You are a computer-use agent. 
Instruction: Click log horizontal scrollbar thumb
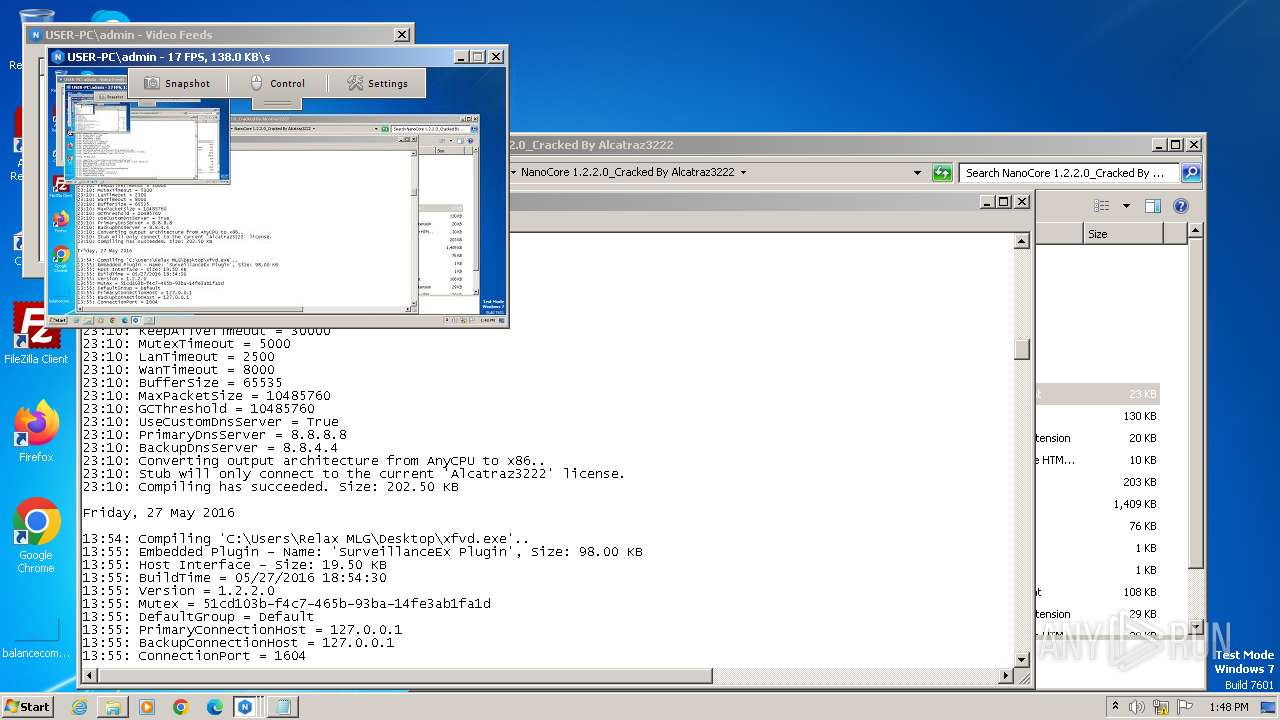[405, 676]
